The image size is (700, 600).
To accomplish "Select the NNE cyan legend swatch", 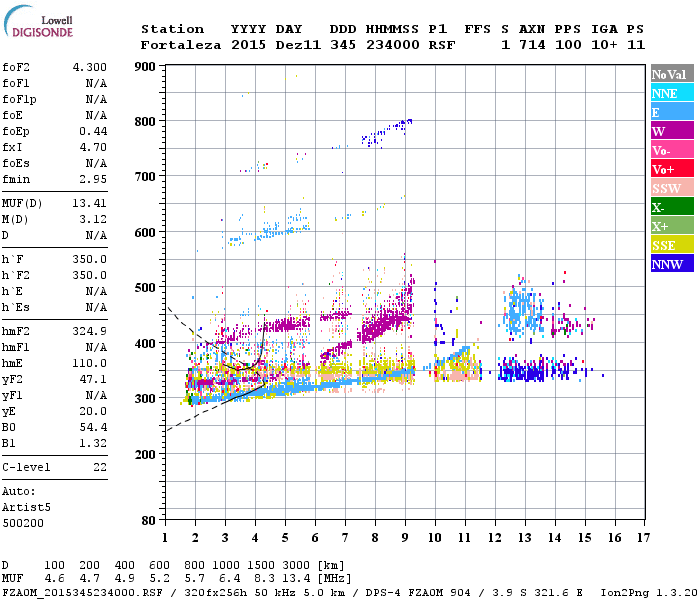I will [672, 92].
